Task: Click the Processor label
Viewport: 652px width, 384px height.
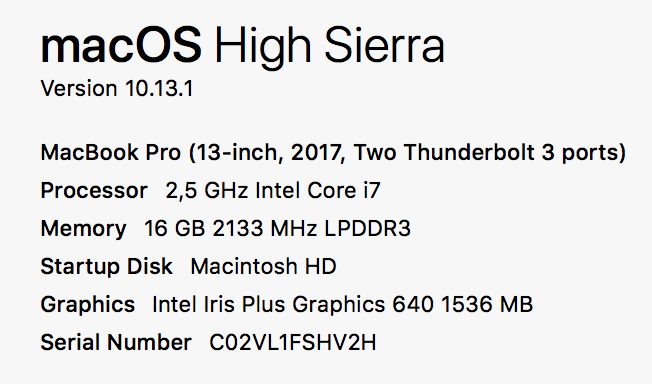Action: pyautogui.click(x=94, y=191)
